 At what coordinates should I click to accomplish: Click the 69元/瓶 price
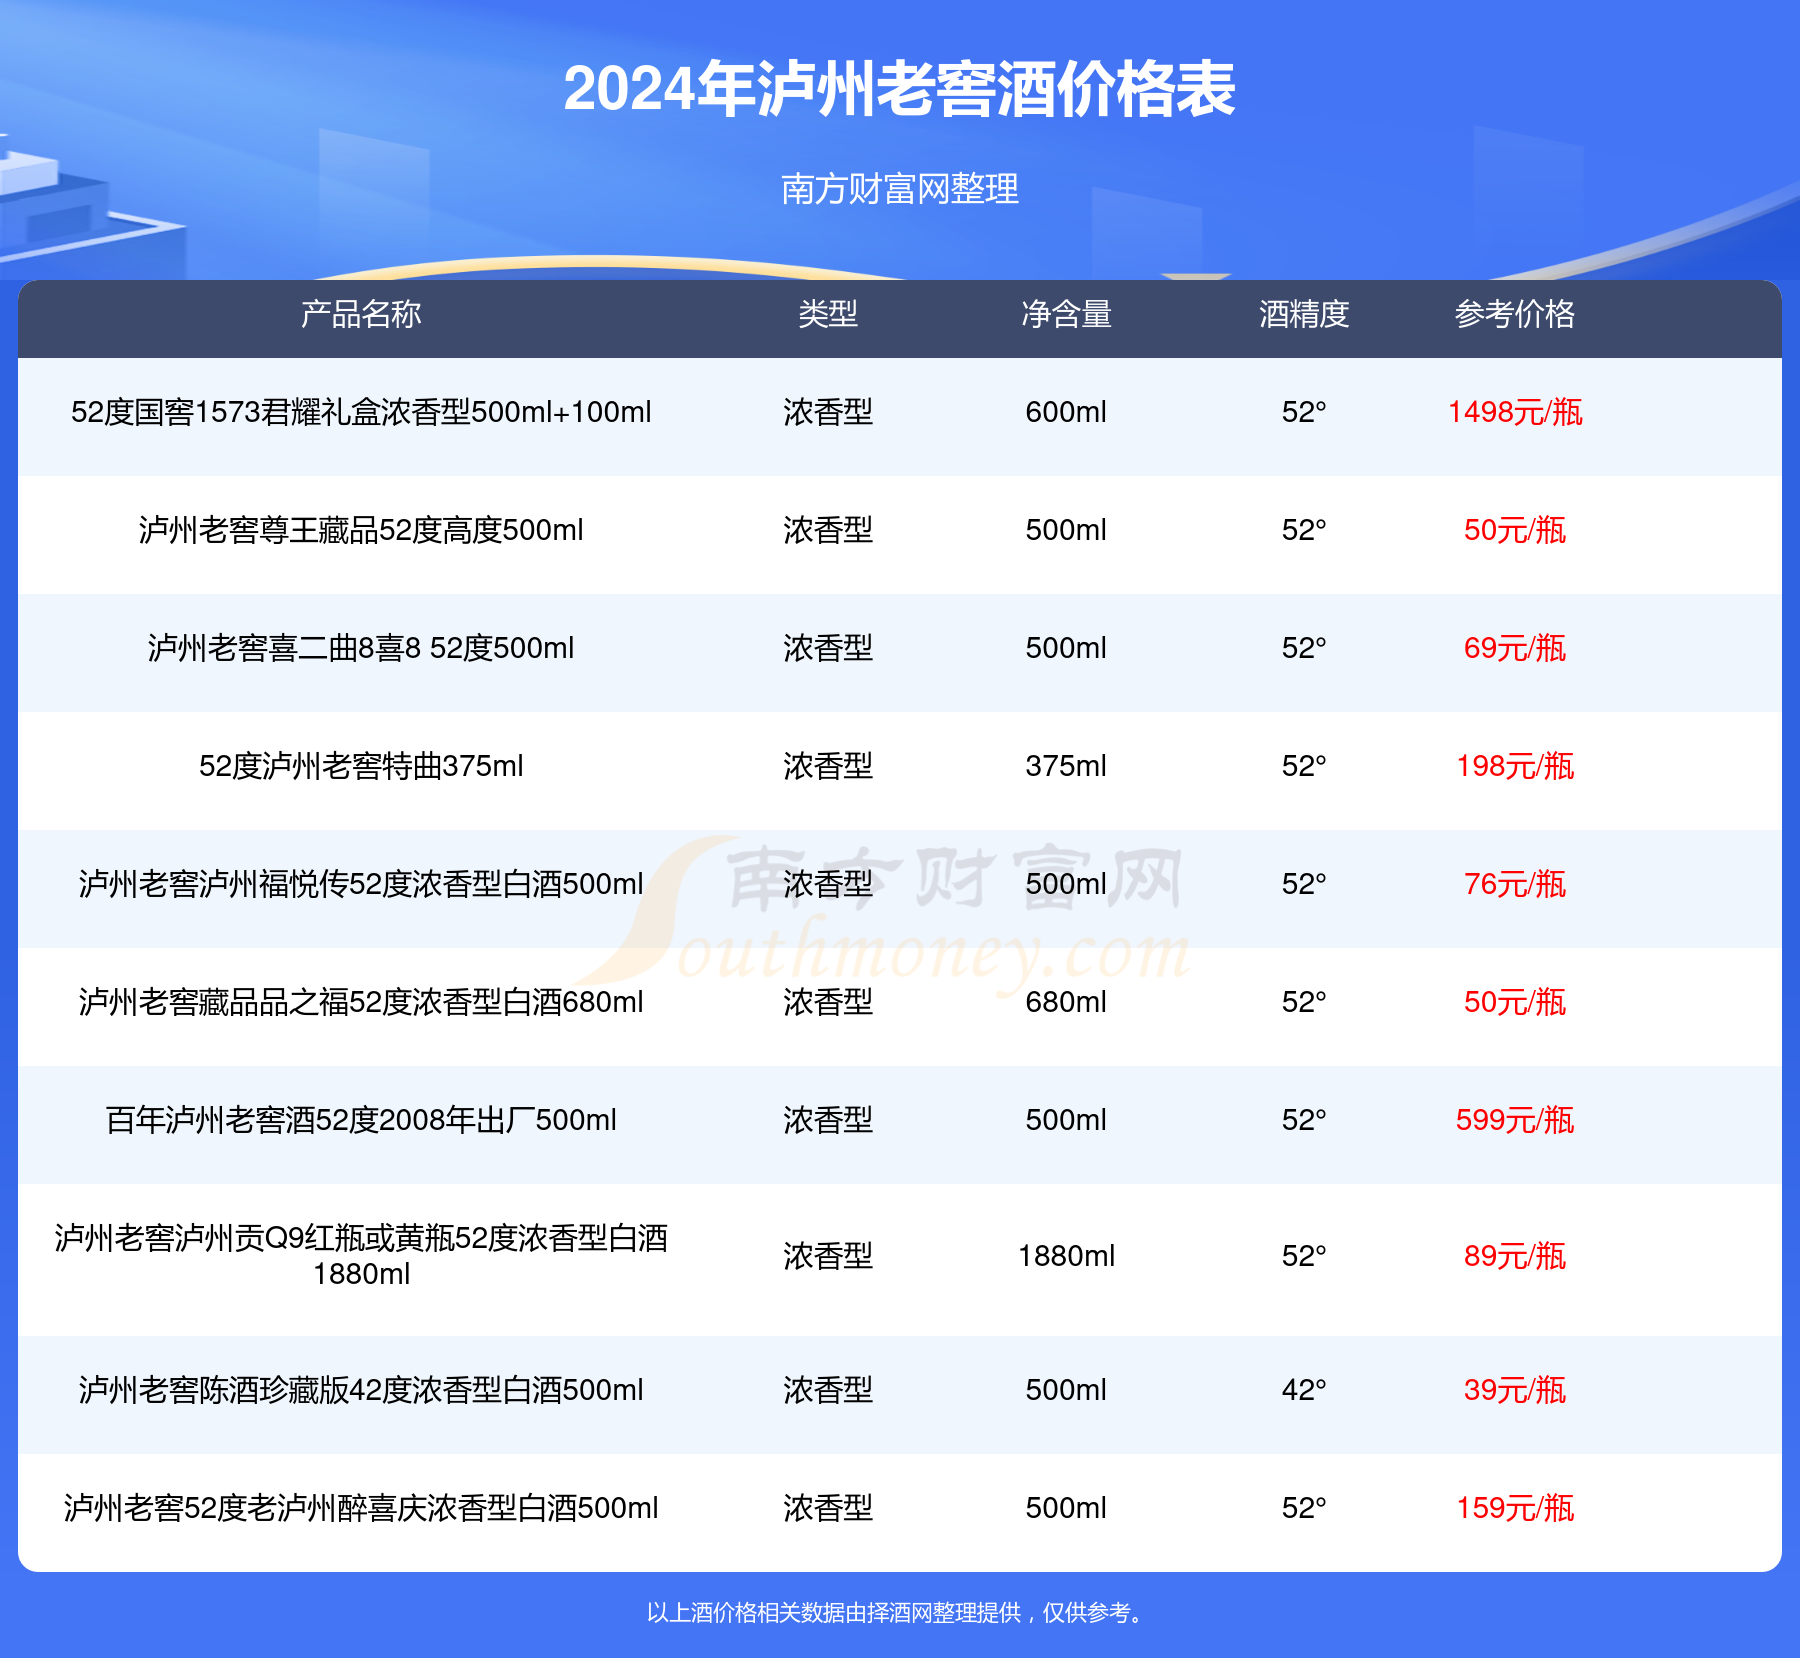tap(1515, 648)
